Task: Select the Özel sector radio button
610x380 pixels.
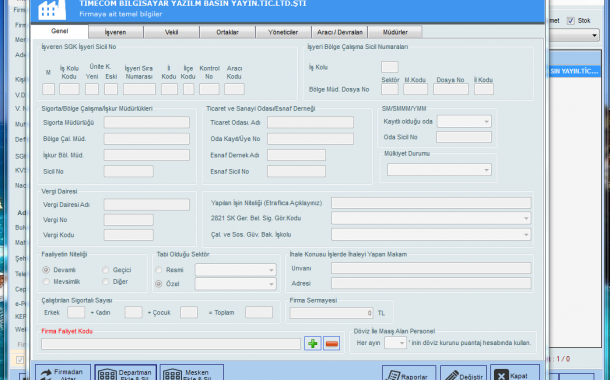Action: (159, 284)
